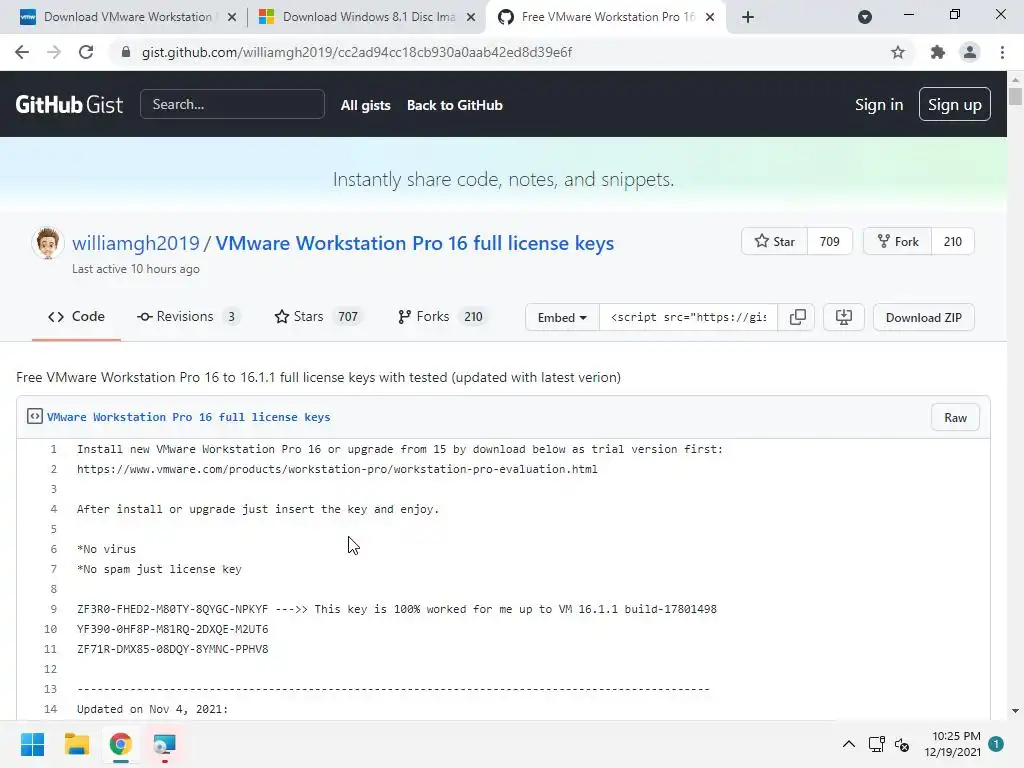Screen dimensions: 1024x768
Task: Open williamgh2019 profile link
Action: click(x=136, y=243)
